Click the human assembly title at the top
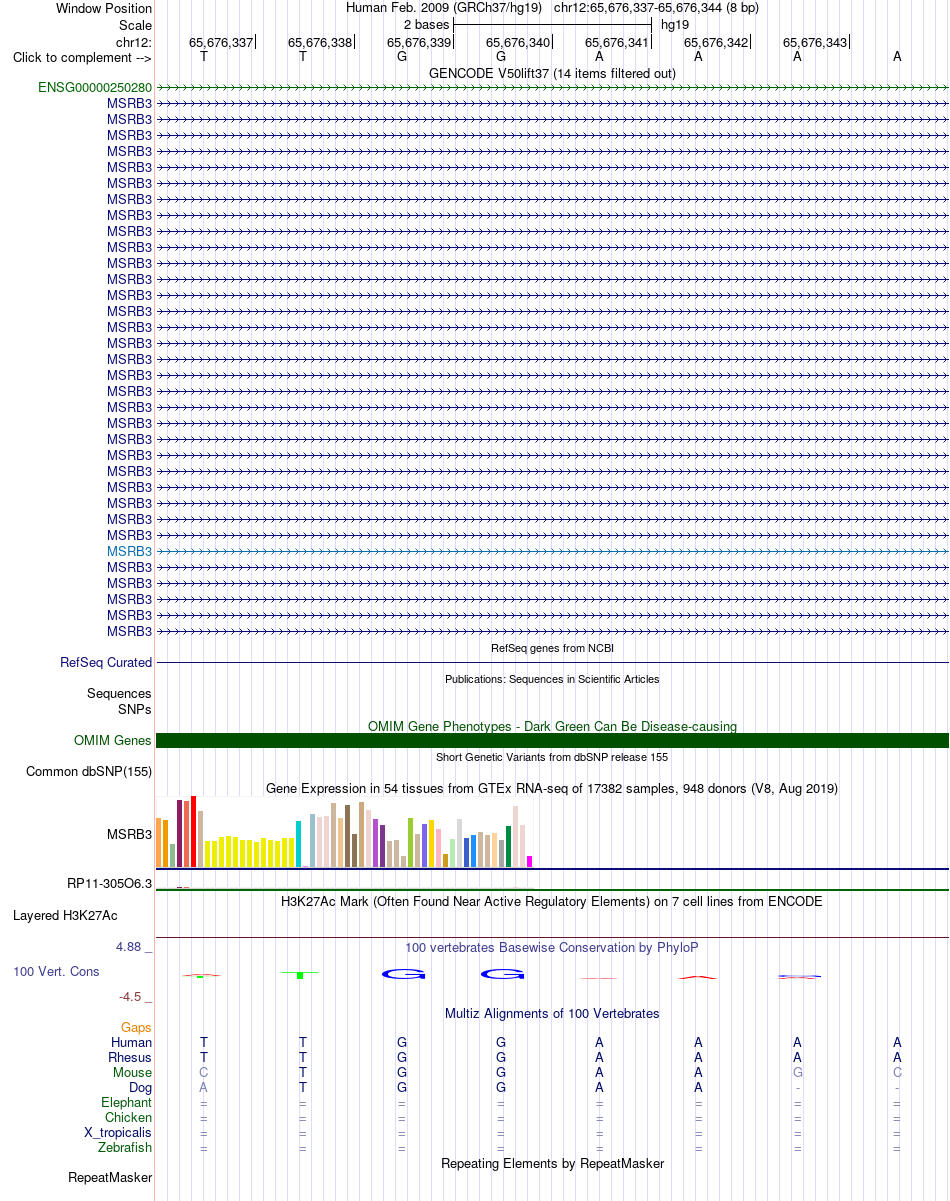 coord(552,7)
